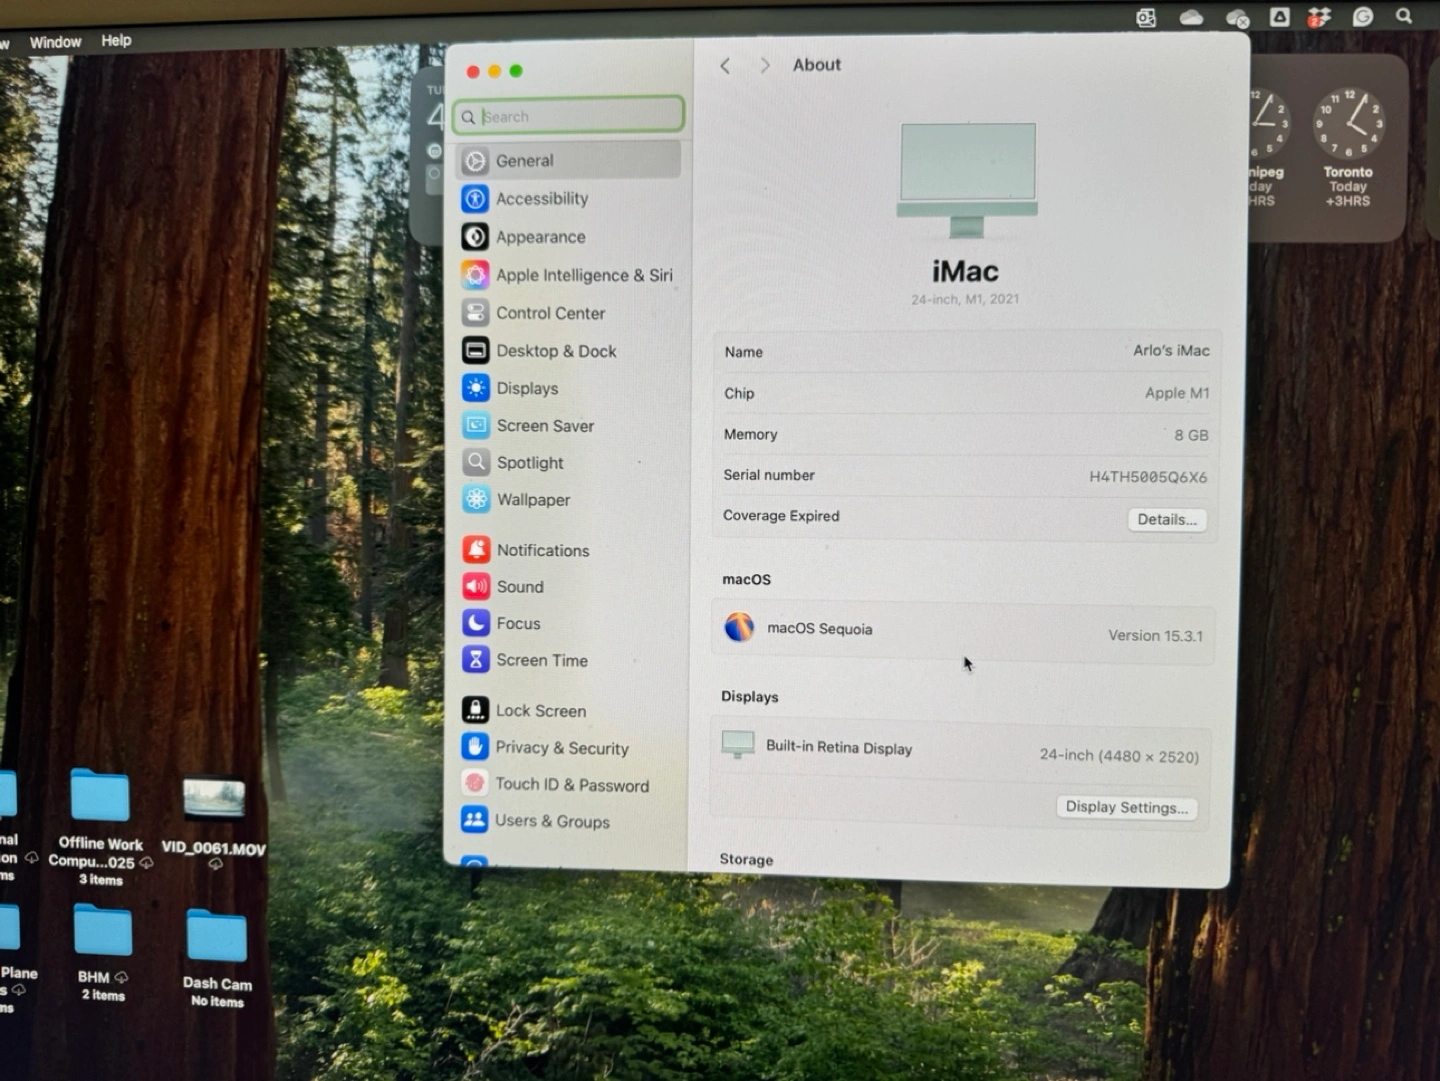This screenshot has height=1081, width=1440.
Task: Open Accessibility settings icon in sidebar
Action: [475, 199]
